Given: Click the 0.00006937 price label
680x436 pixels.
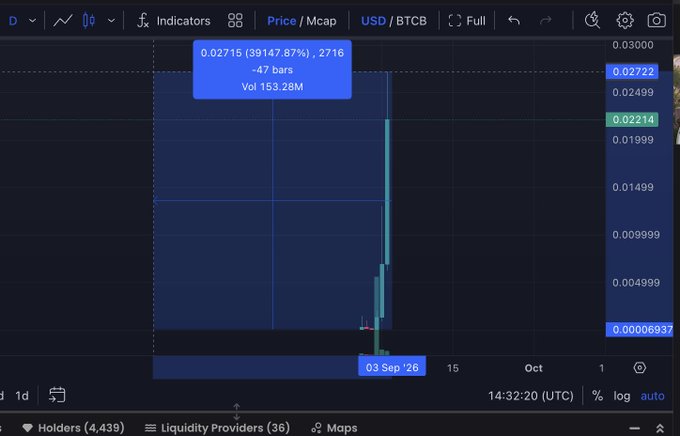Looking at the screenshot, I should (x=639, y=330).
